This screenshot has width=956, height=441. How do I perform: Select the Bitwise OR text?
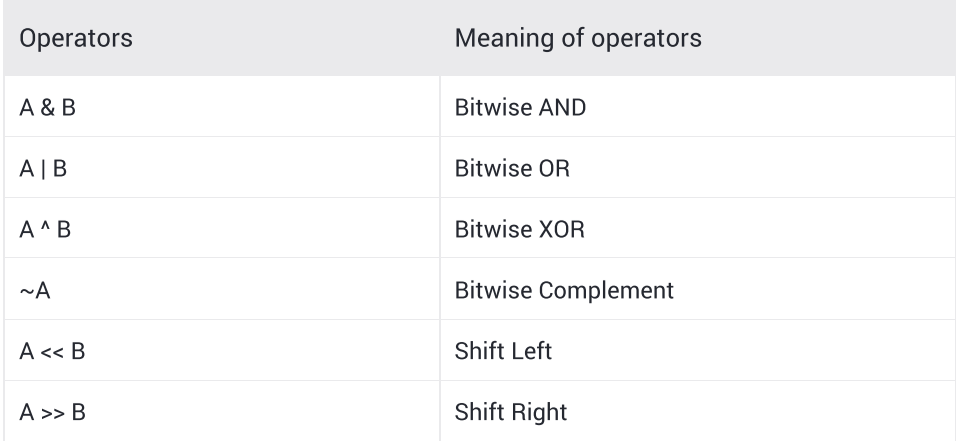coord(512,168)
